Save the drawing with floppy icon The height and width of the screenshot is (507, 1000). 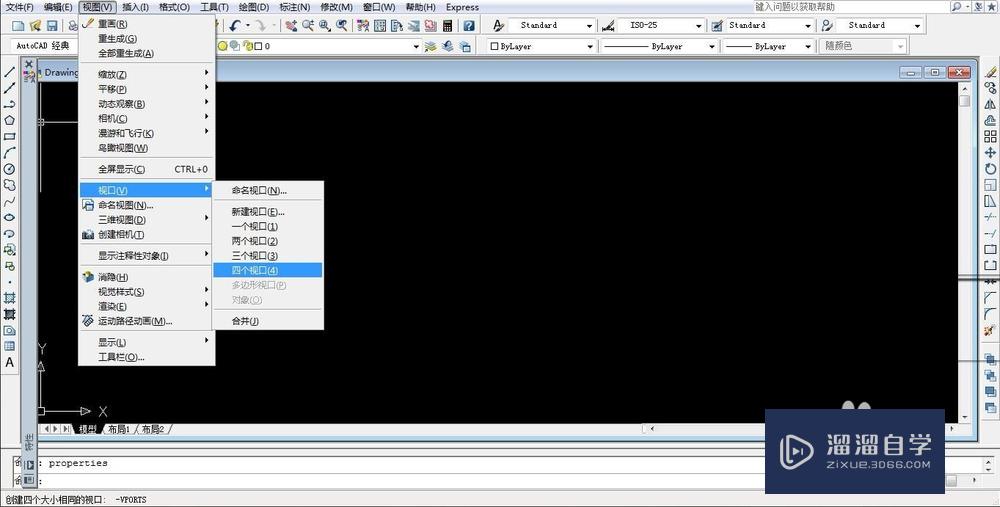pos(52,26)
